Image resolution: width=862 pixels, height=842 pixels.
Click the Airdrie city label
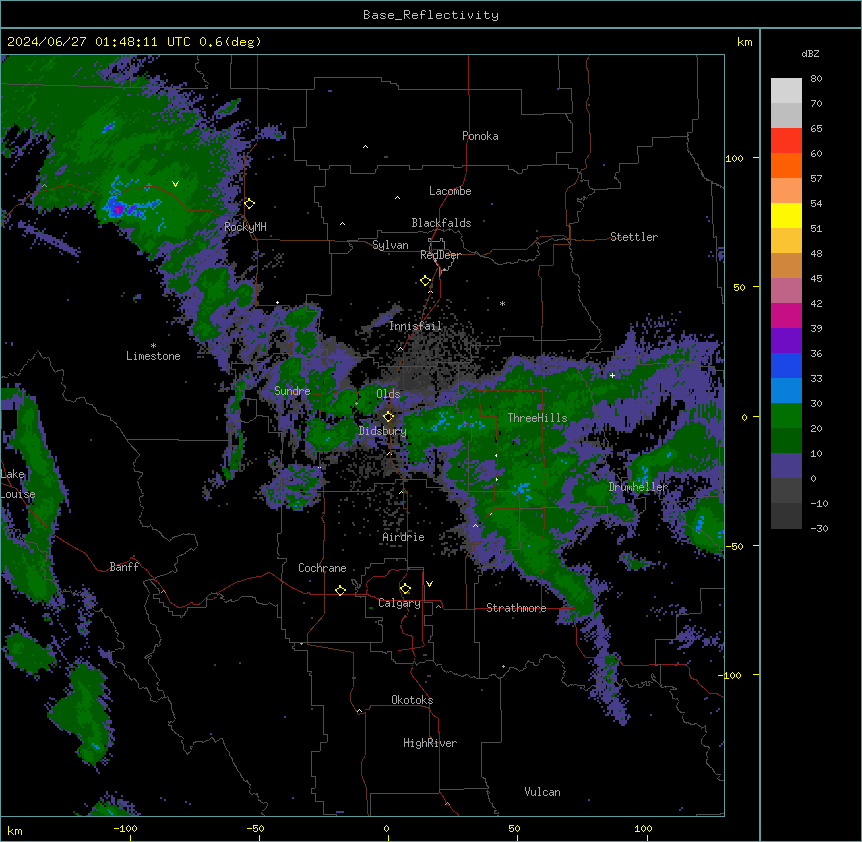pyautogui.click(x=404, y=537)
